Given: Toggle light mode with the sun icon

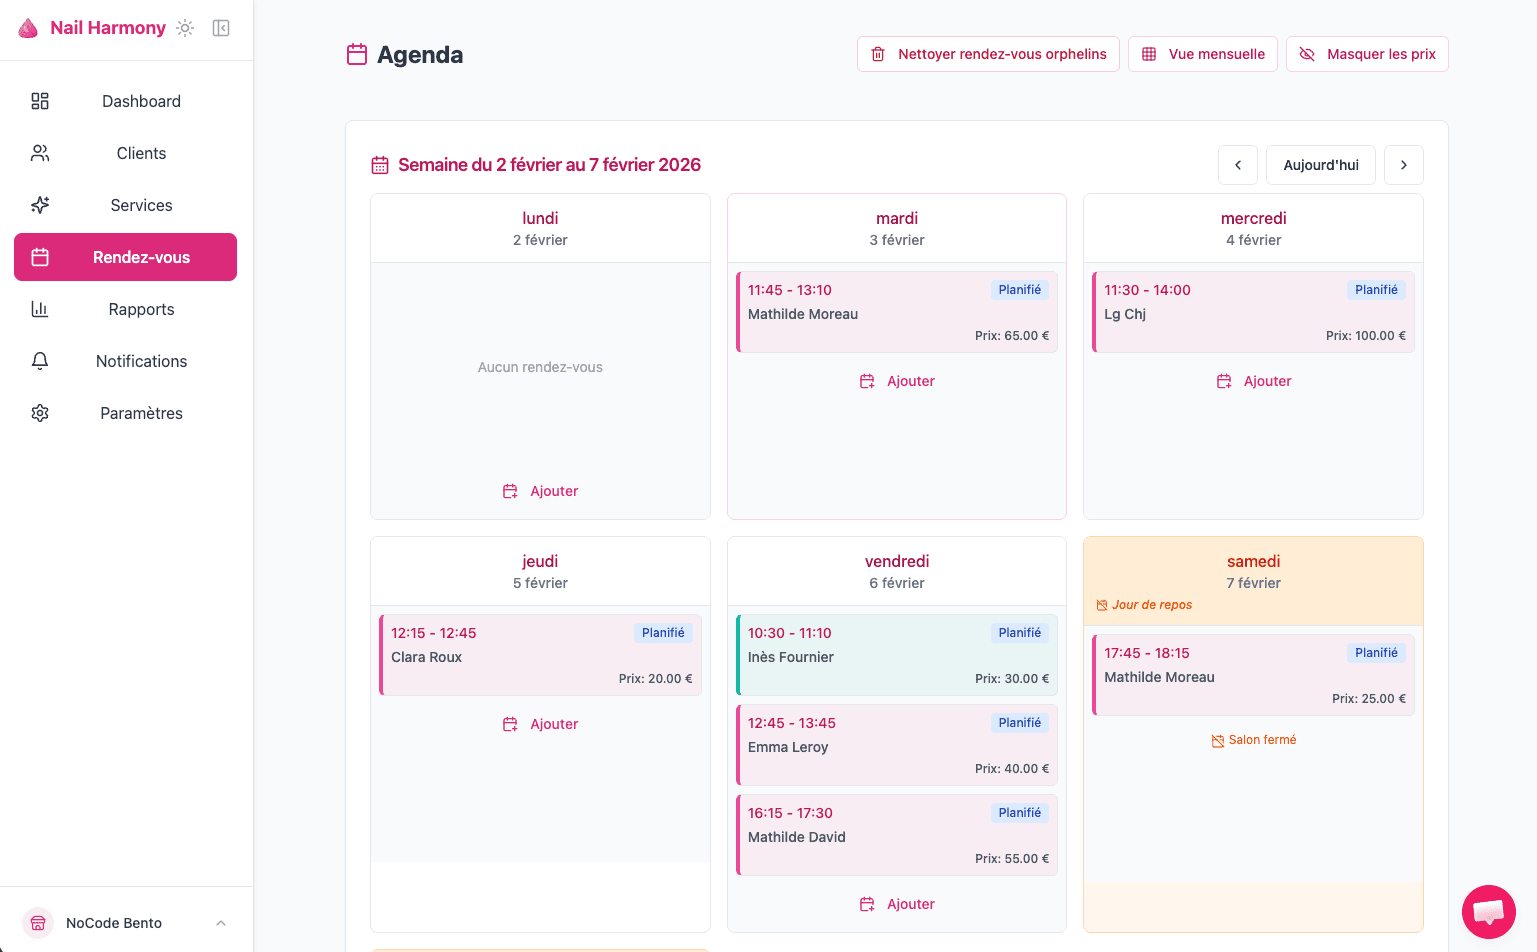Looking at the screenshot, I should coord(184,28).
